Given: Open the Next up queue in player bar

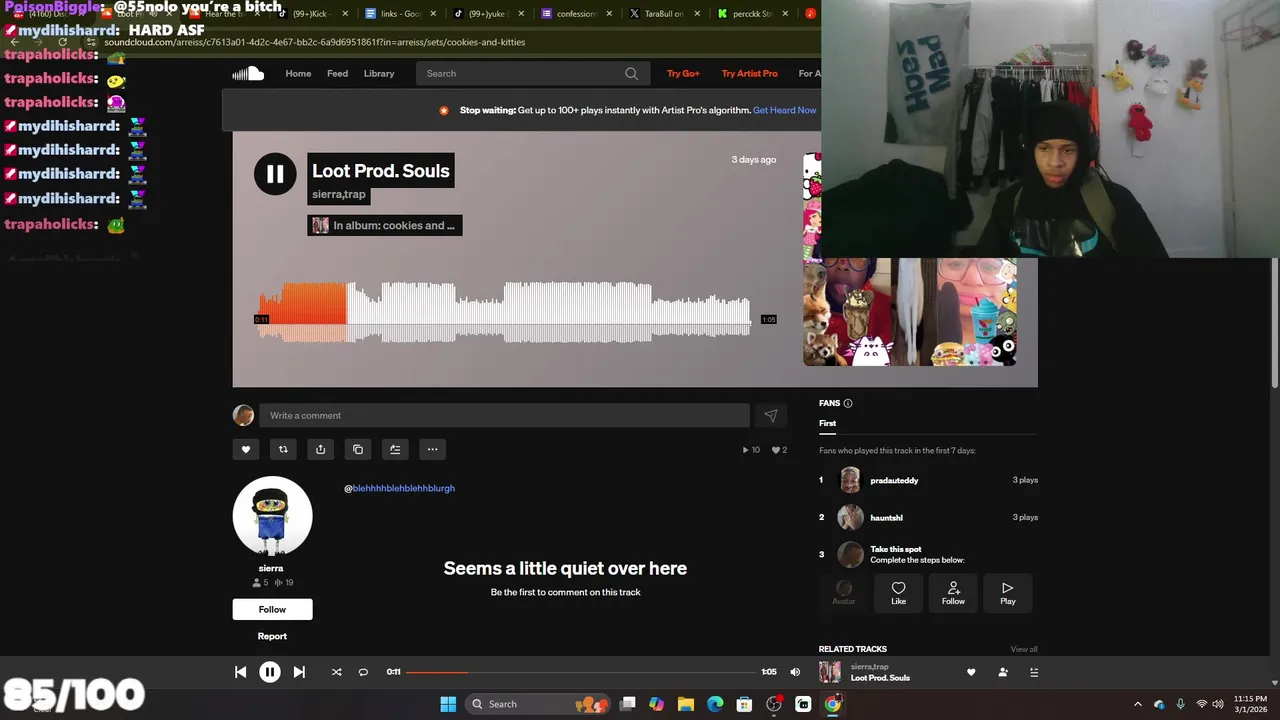Looking at the screenshot, I should pyautogui.click(x=1034, y=672).
